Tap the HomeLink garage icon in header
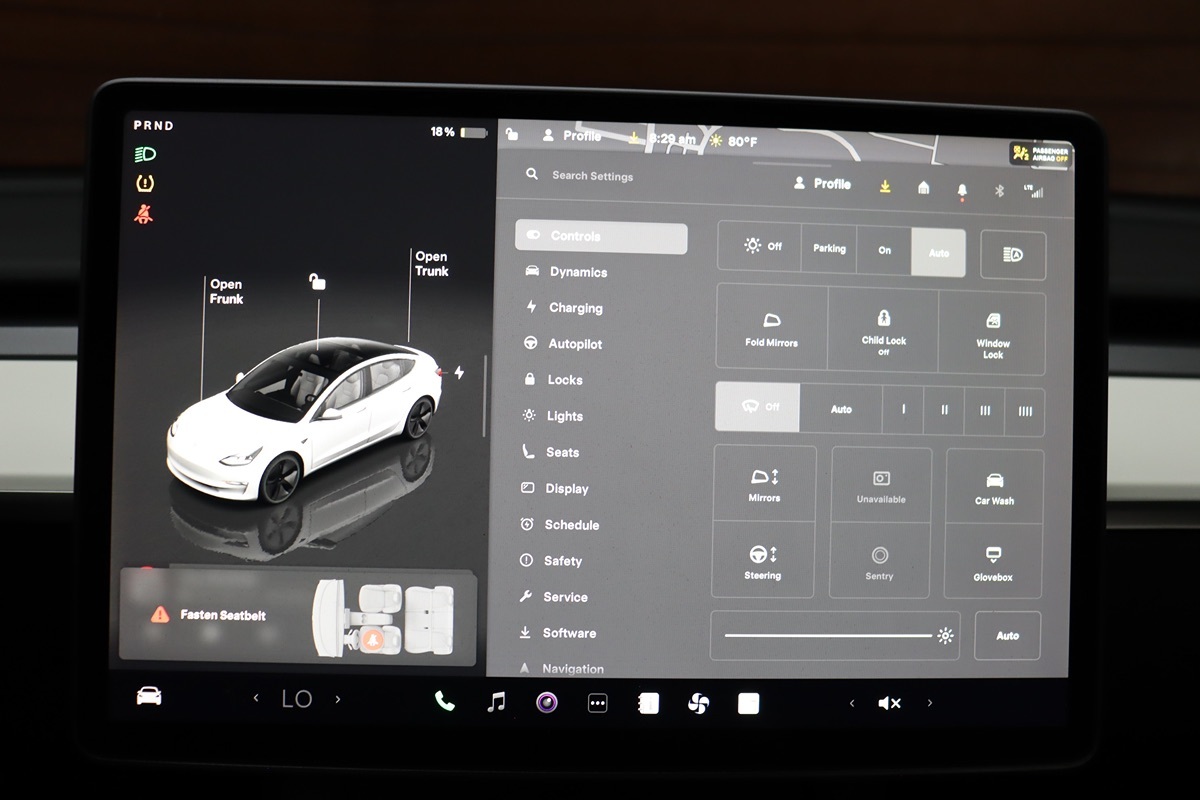Screen dimensions: 1200x800 923,187
